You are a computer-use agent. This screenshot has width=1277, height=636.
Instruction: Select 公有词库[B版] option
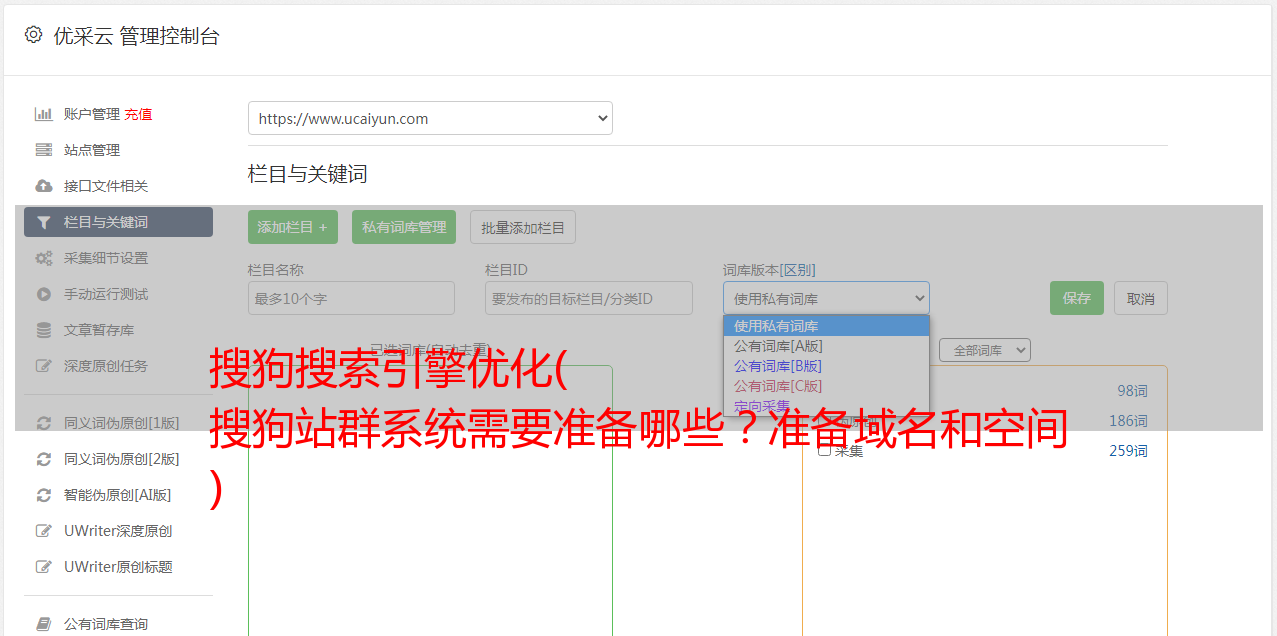(826, 366)
